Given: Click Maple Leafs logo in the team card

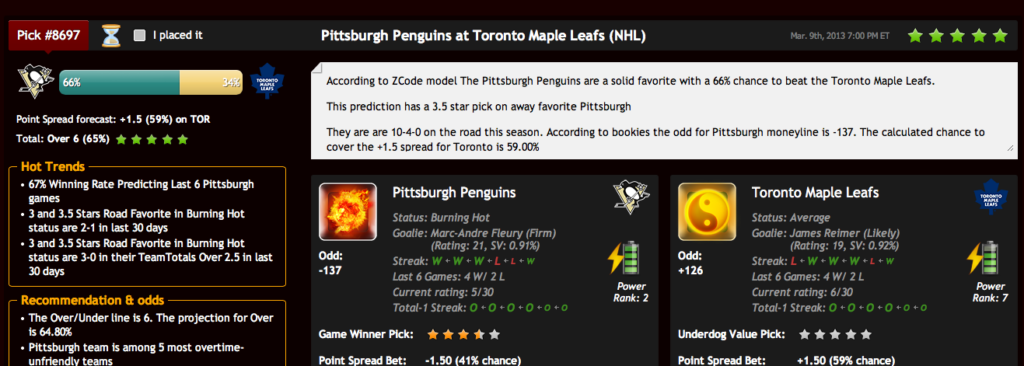Looking at the screenshot, I should tap(991, 199).
